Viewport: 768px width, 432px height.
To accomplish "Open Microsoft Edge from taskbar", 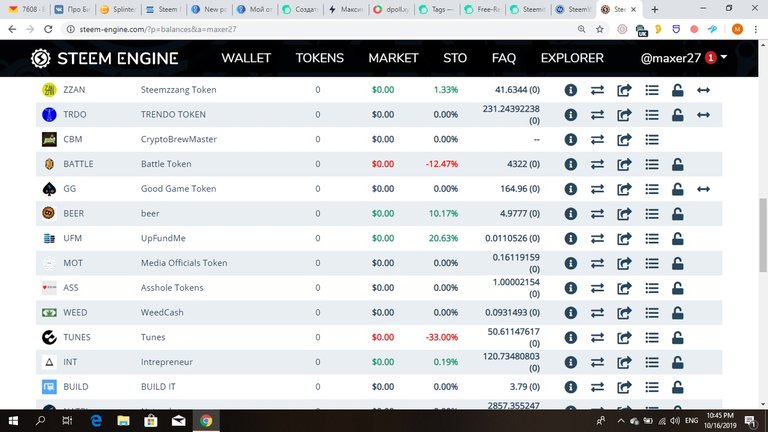I will (x=96, y=421).
